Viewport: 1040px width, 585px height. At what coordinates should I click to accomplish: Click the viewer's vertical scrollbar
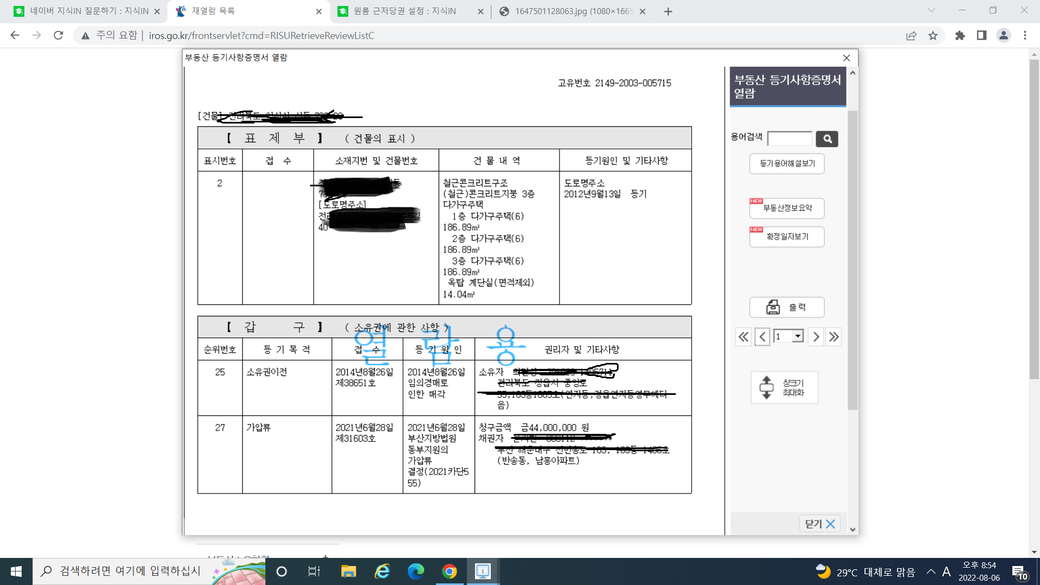(852, 300)
